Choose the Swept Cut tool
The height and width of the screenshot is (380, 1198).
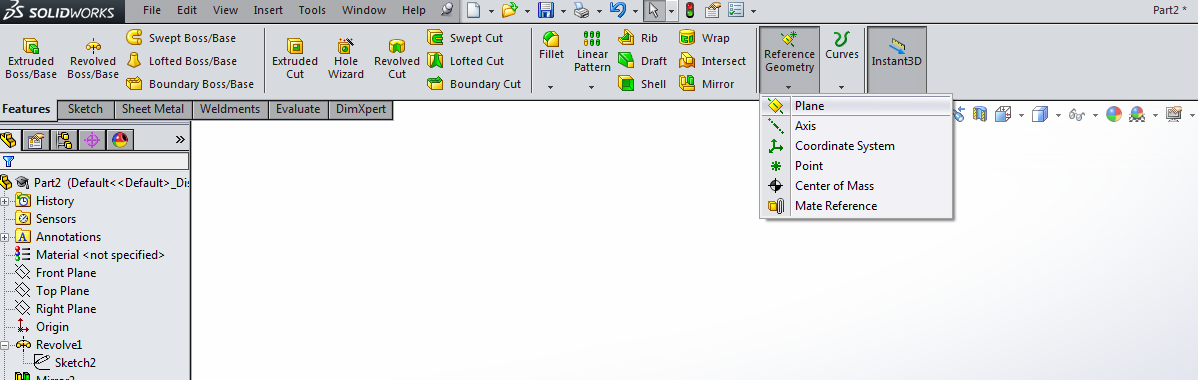[x=465, y=38]
